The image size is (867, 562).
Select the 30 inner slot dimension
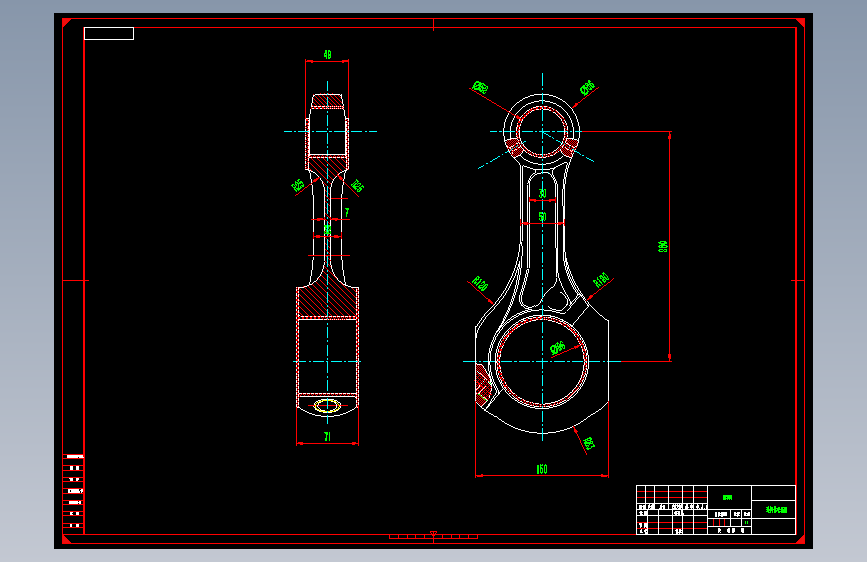(542, 193)
